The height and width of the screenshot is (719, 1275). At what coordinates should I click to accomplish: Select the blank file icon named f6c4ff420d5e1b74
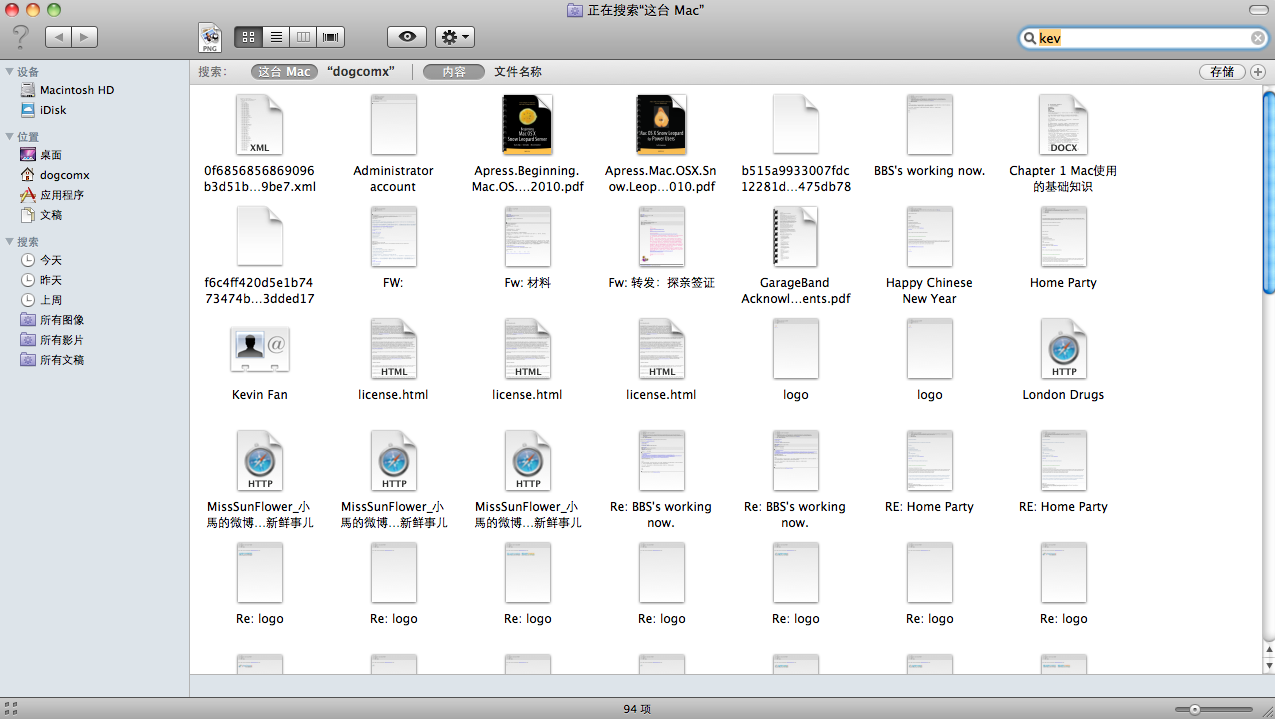click(x=259, y=236)
